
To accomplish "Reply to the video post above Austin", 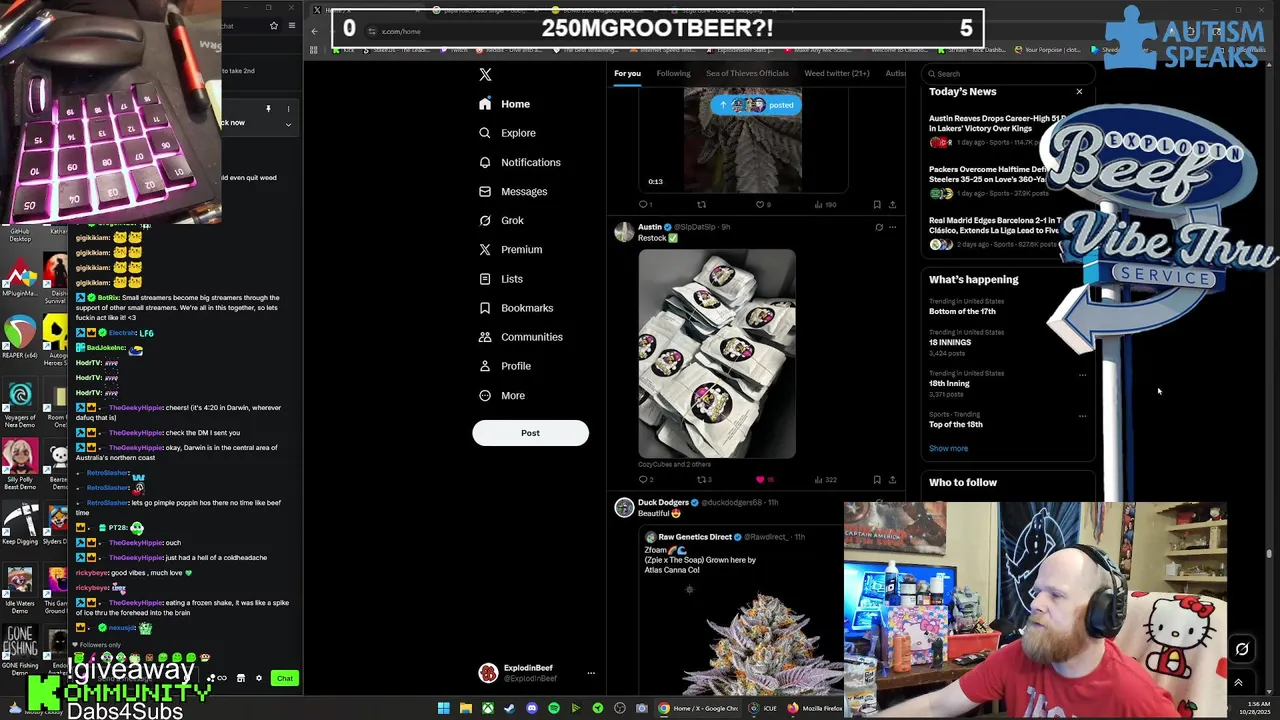I will click(x=645, y=205).
